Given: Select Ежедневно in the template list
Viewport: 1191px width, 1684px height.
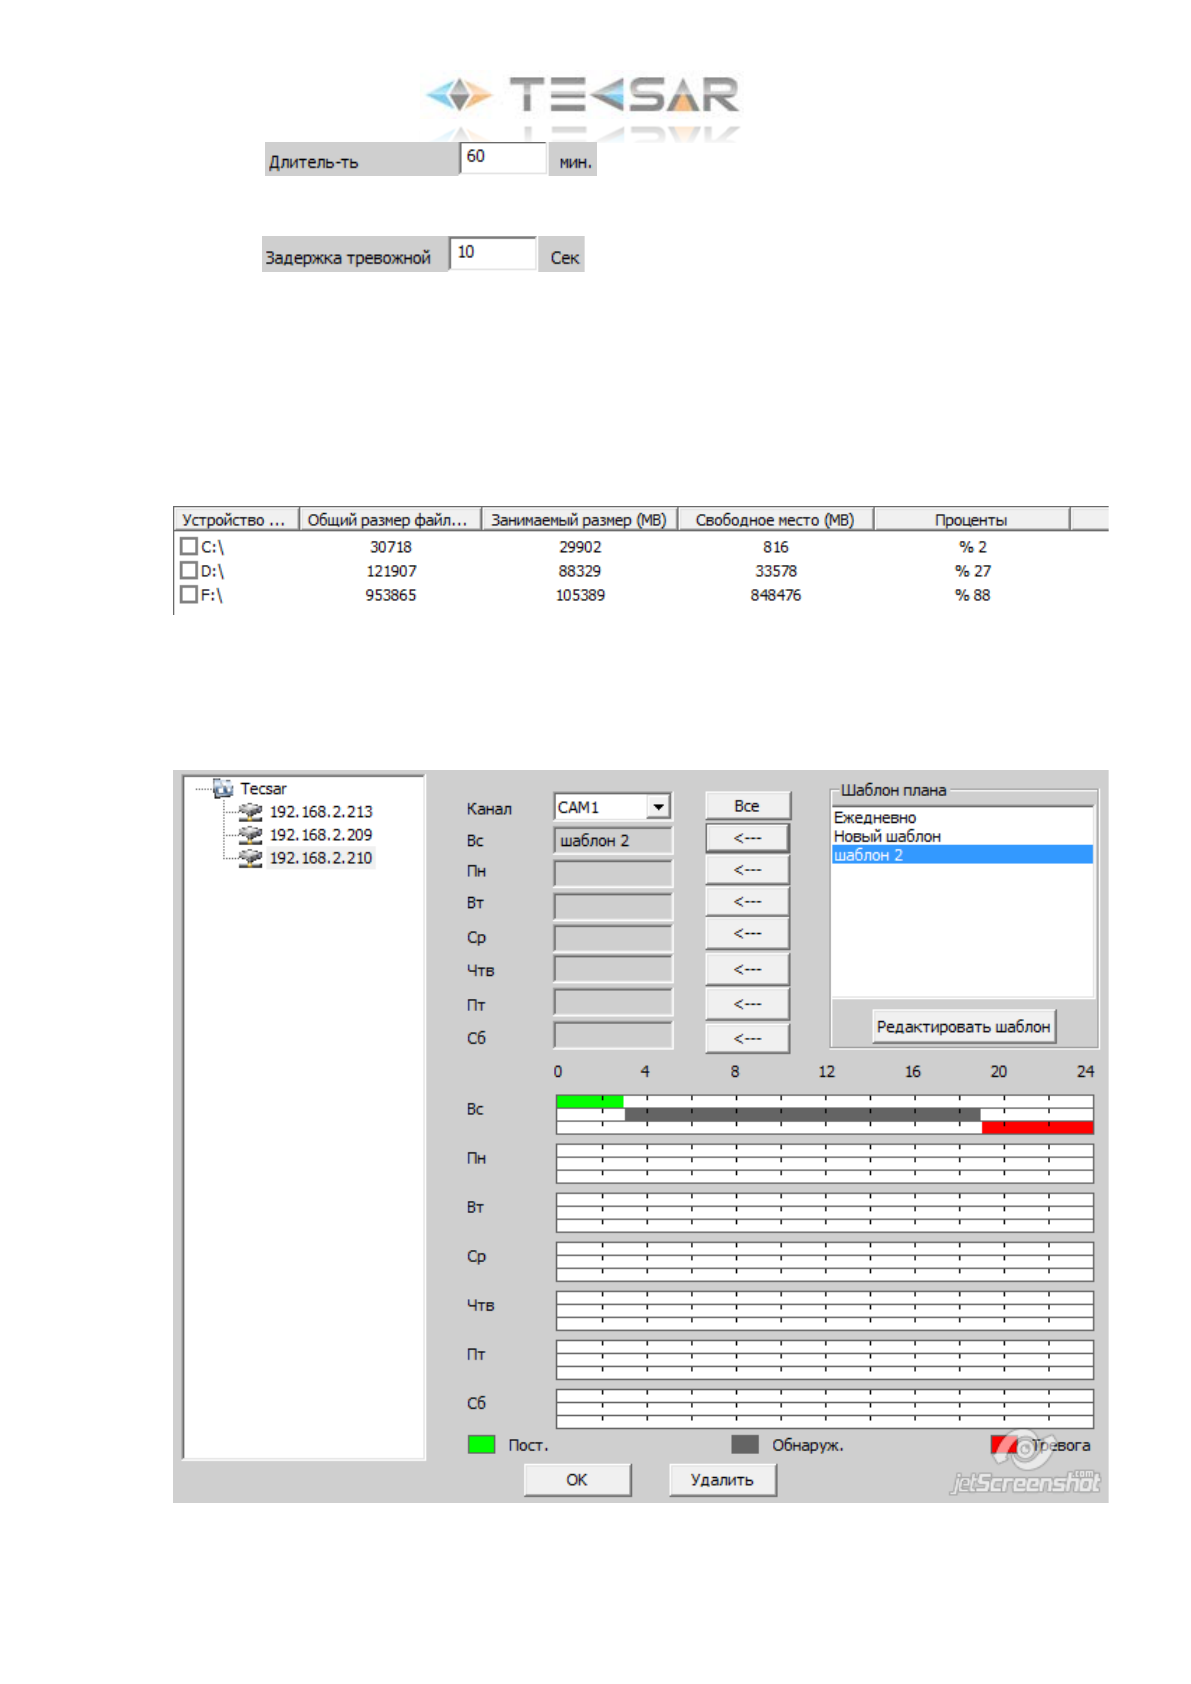Looking at the screenshot, I should [x=875, y=818].
